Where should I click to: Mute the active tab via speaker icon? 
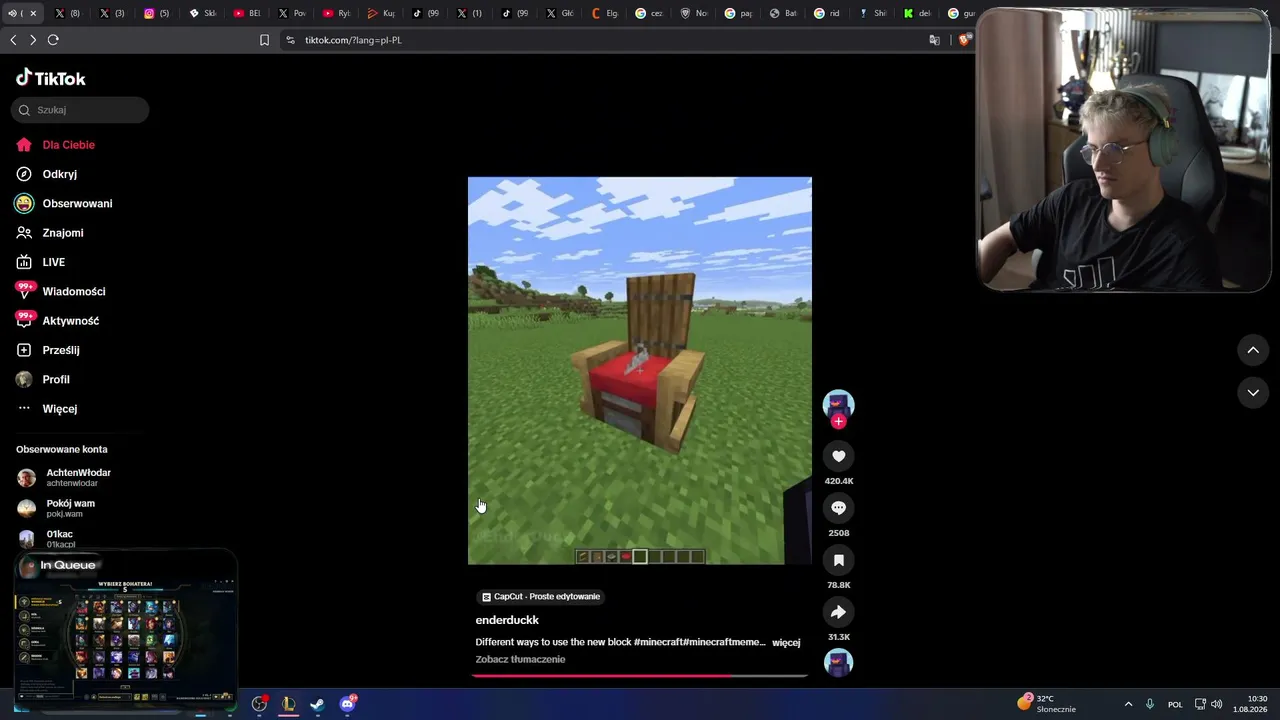(14, 14)
